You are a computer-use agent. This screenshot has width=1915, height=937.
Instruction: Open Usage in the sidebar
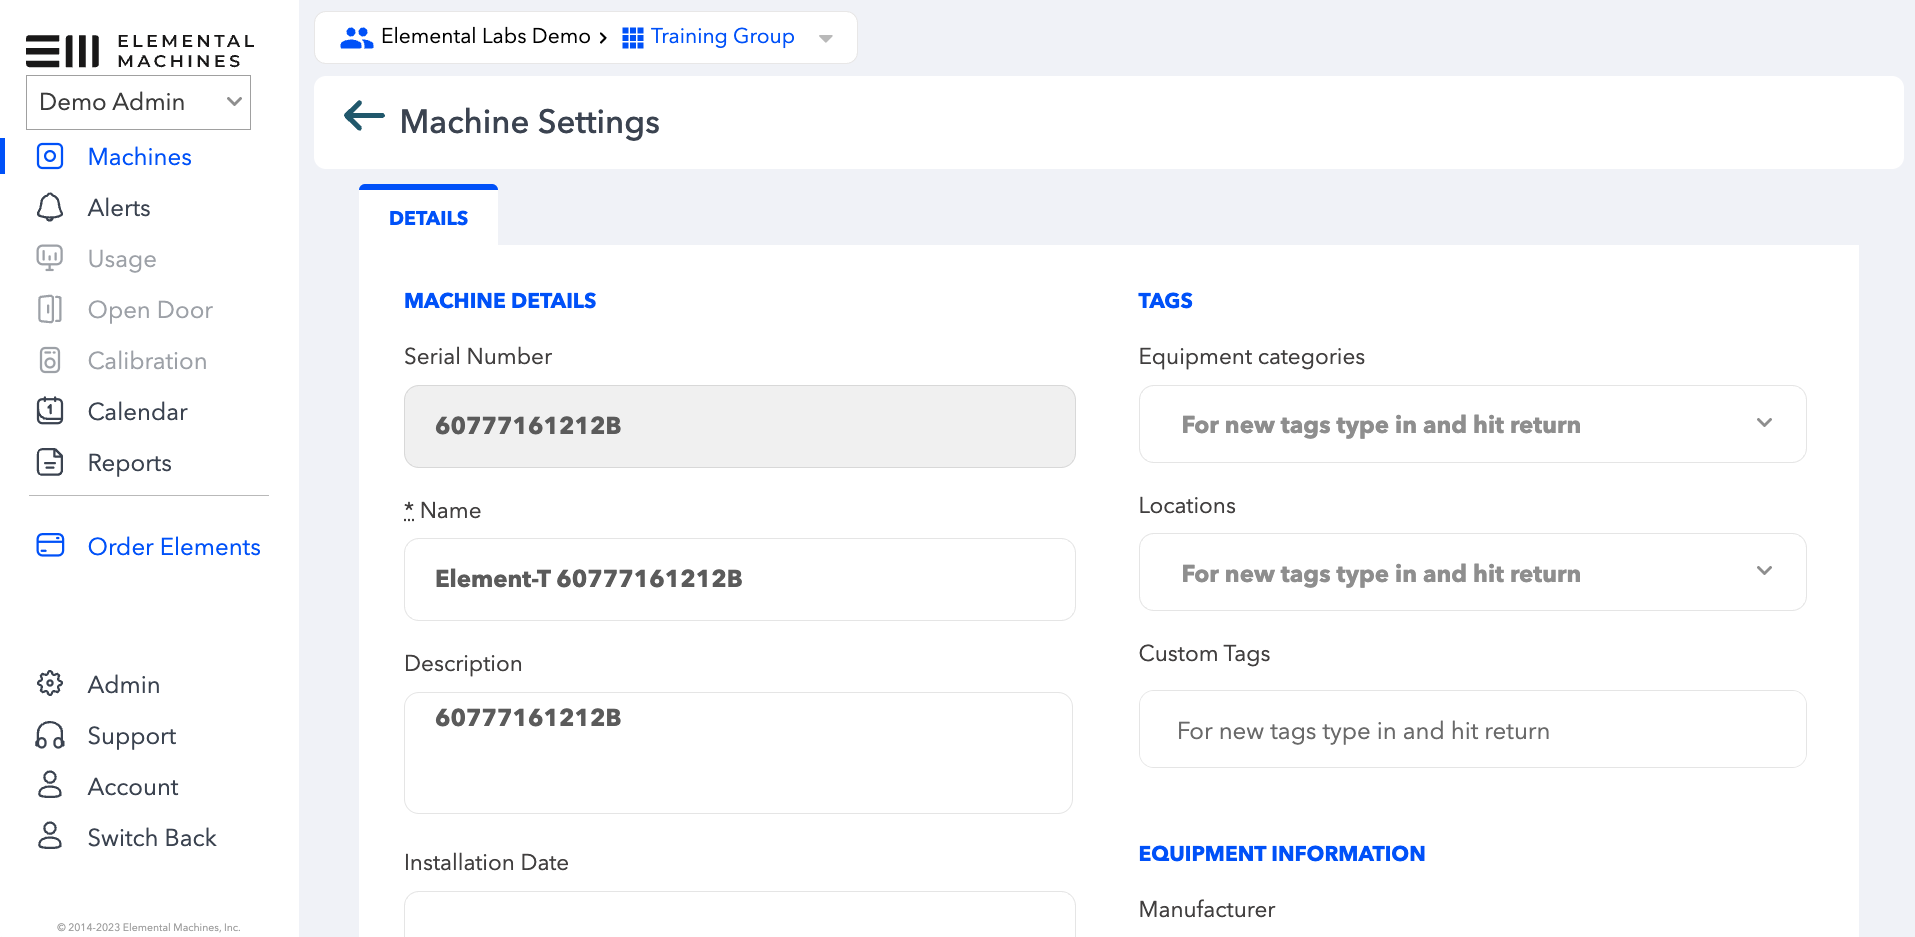[x=122, y=259]
